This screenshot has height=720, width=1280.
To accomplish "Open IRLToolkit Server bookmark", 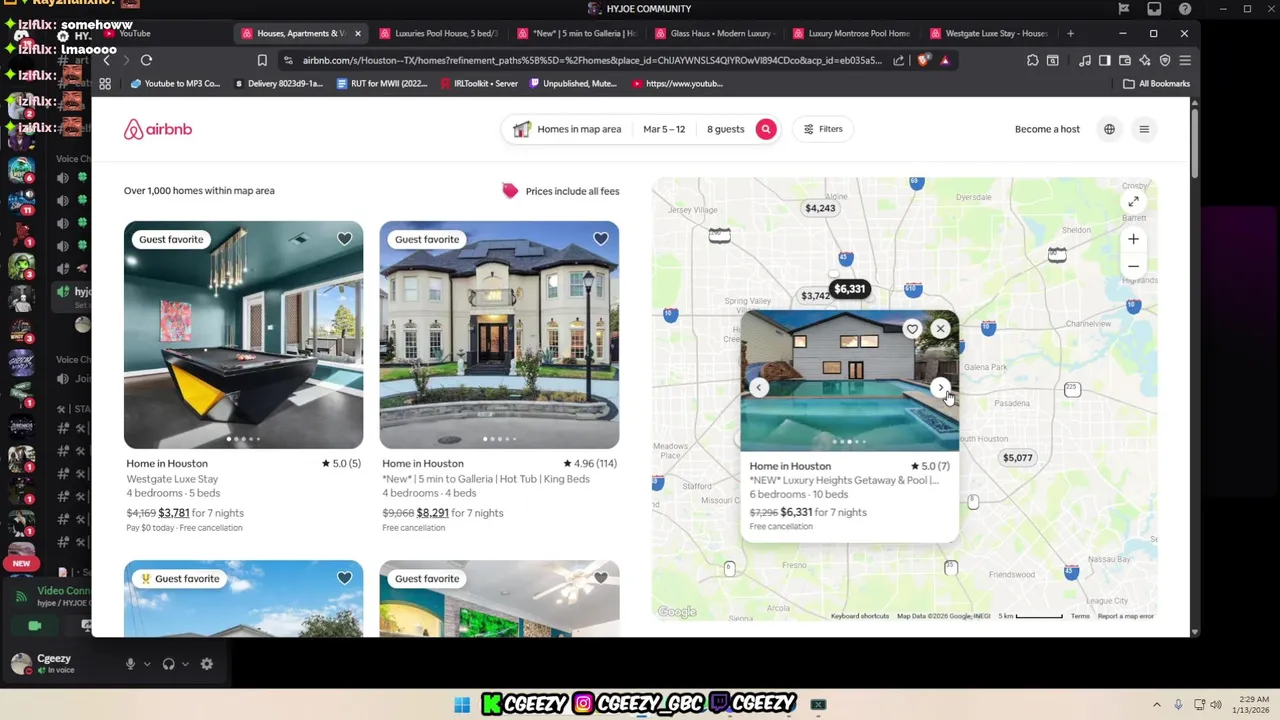I will (x=479, y=84).
